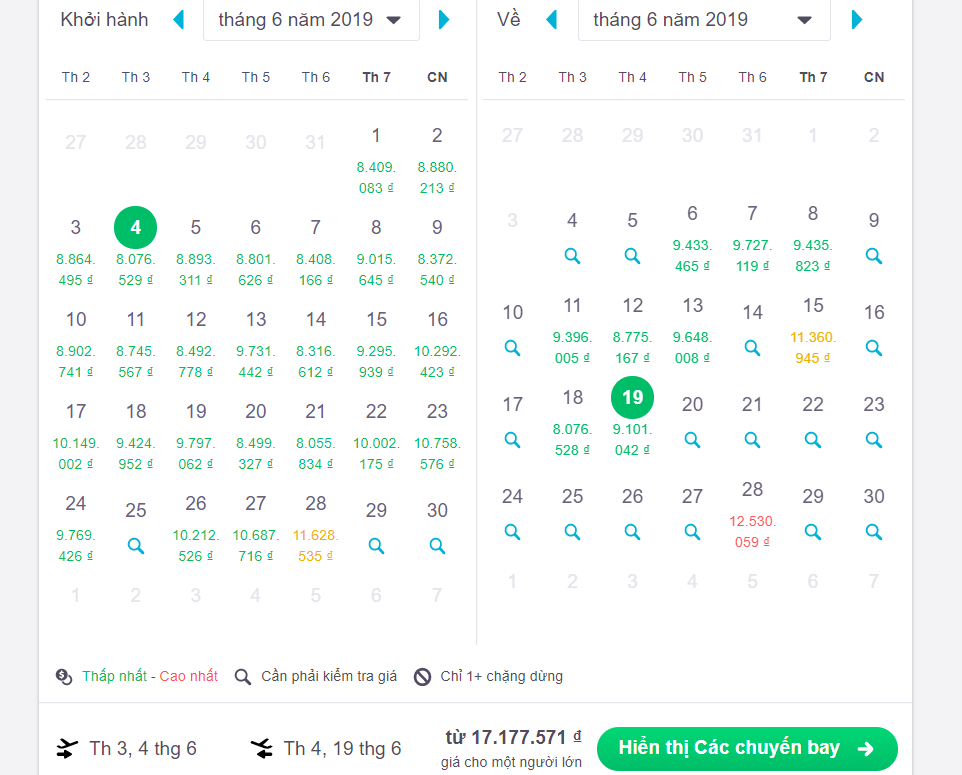The image size is (962, 775).
Task: Check price for return June 20
Action: pos(692,440)
